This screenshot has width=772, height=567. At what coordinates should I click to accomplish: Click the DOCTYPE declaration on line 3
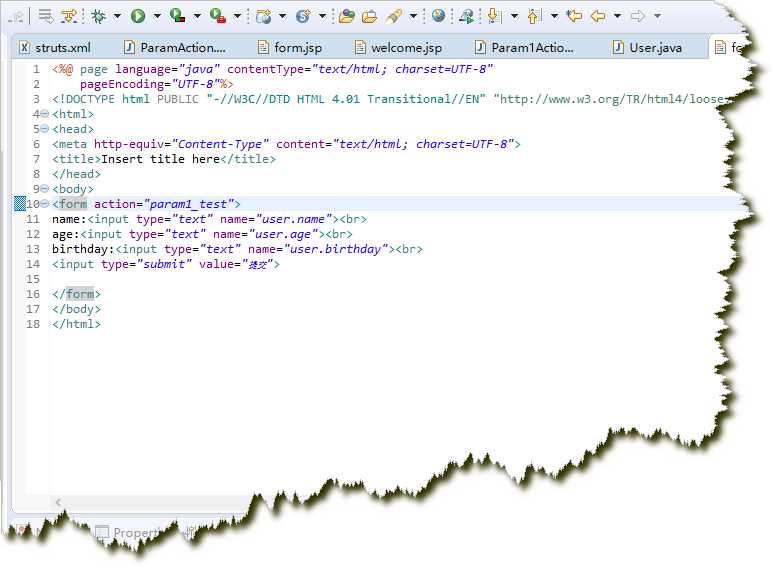point(389,99)
